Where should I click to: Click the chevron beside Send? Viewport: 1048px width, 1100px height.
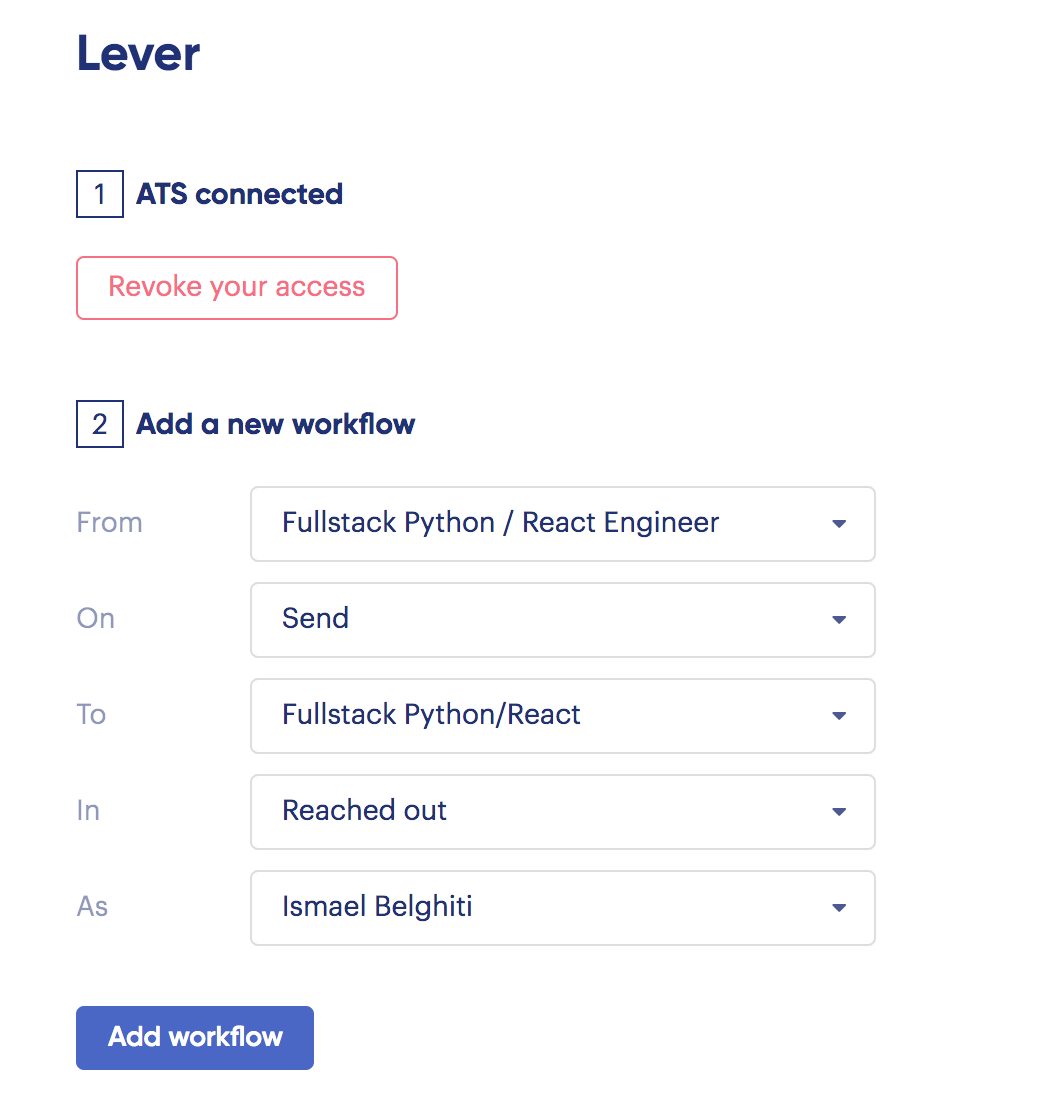pyautogui.click(x=839, y=620)
